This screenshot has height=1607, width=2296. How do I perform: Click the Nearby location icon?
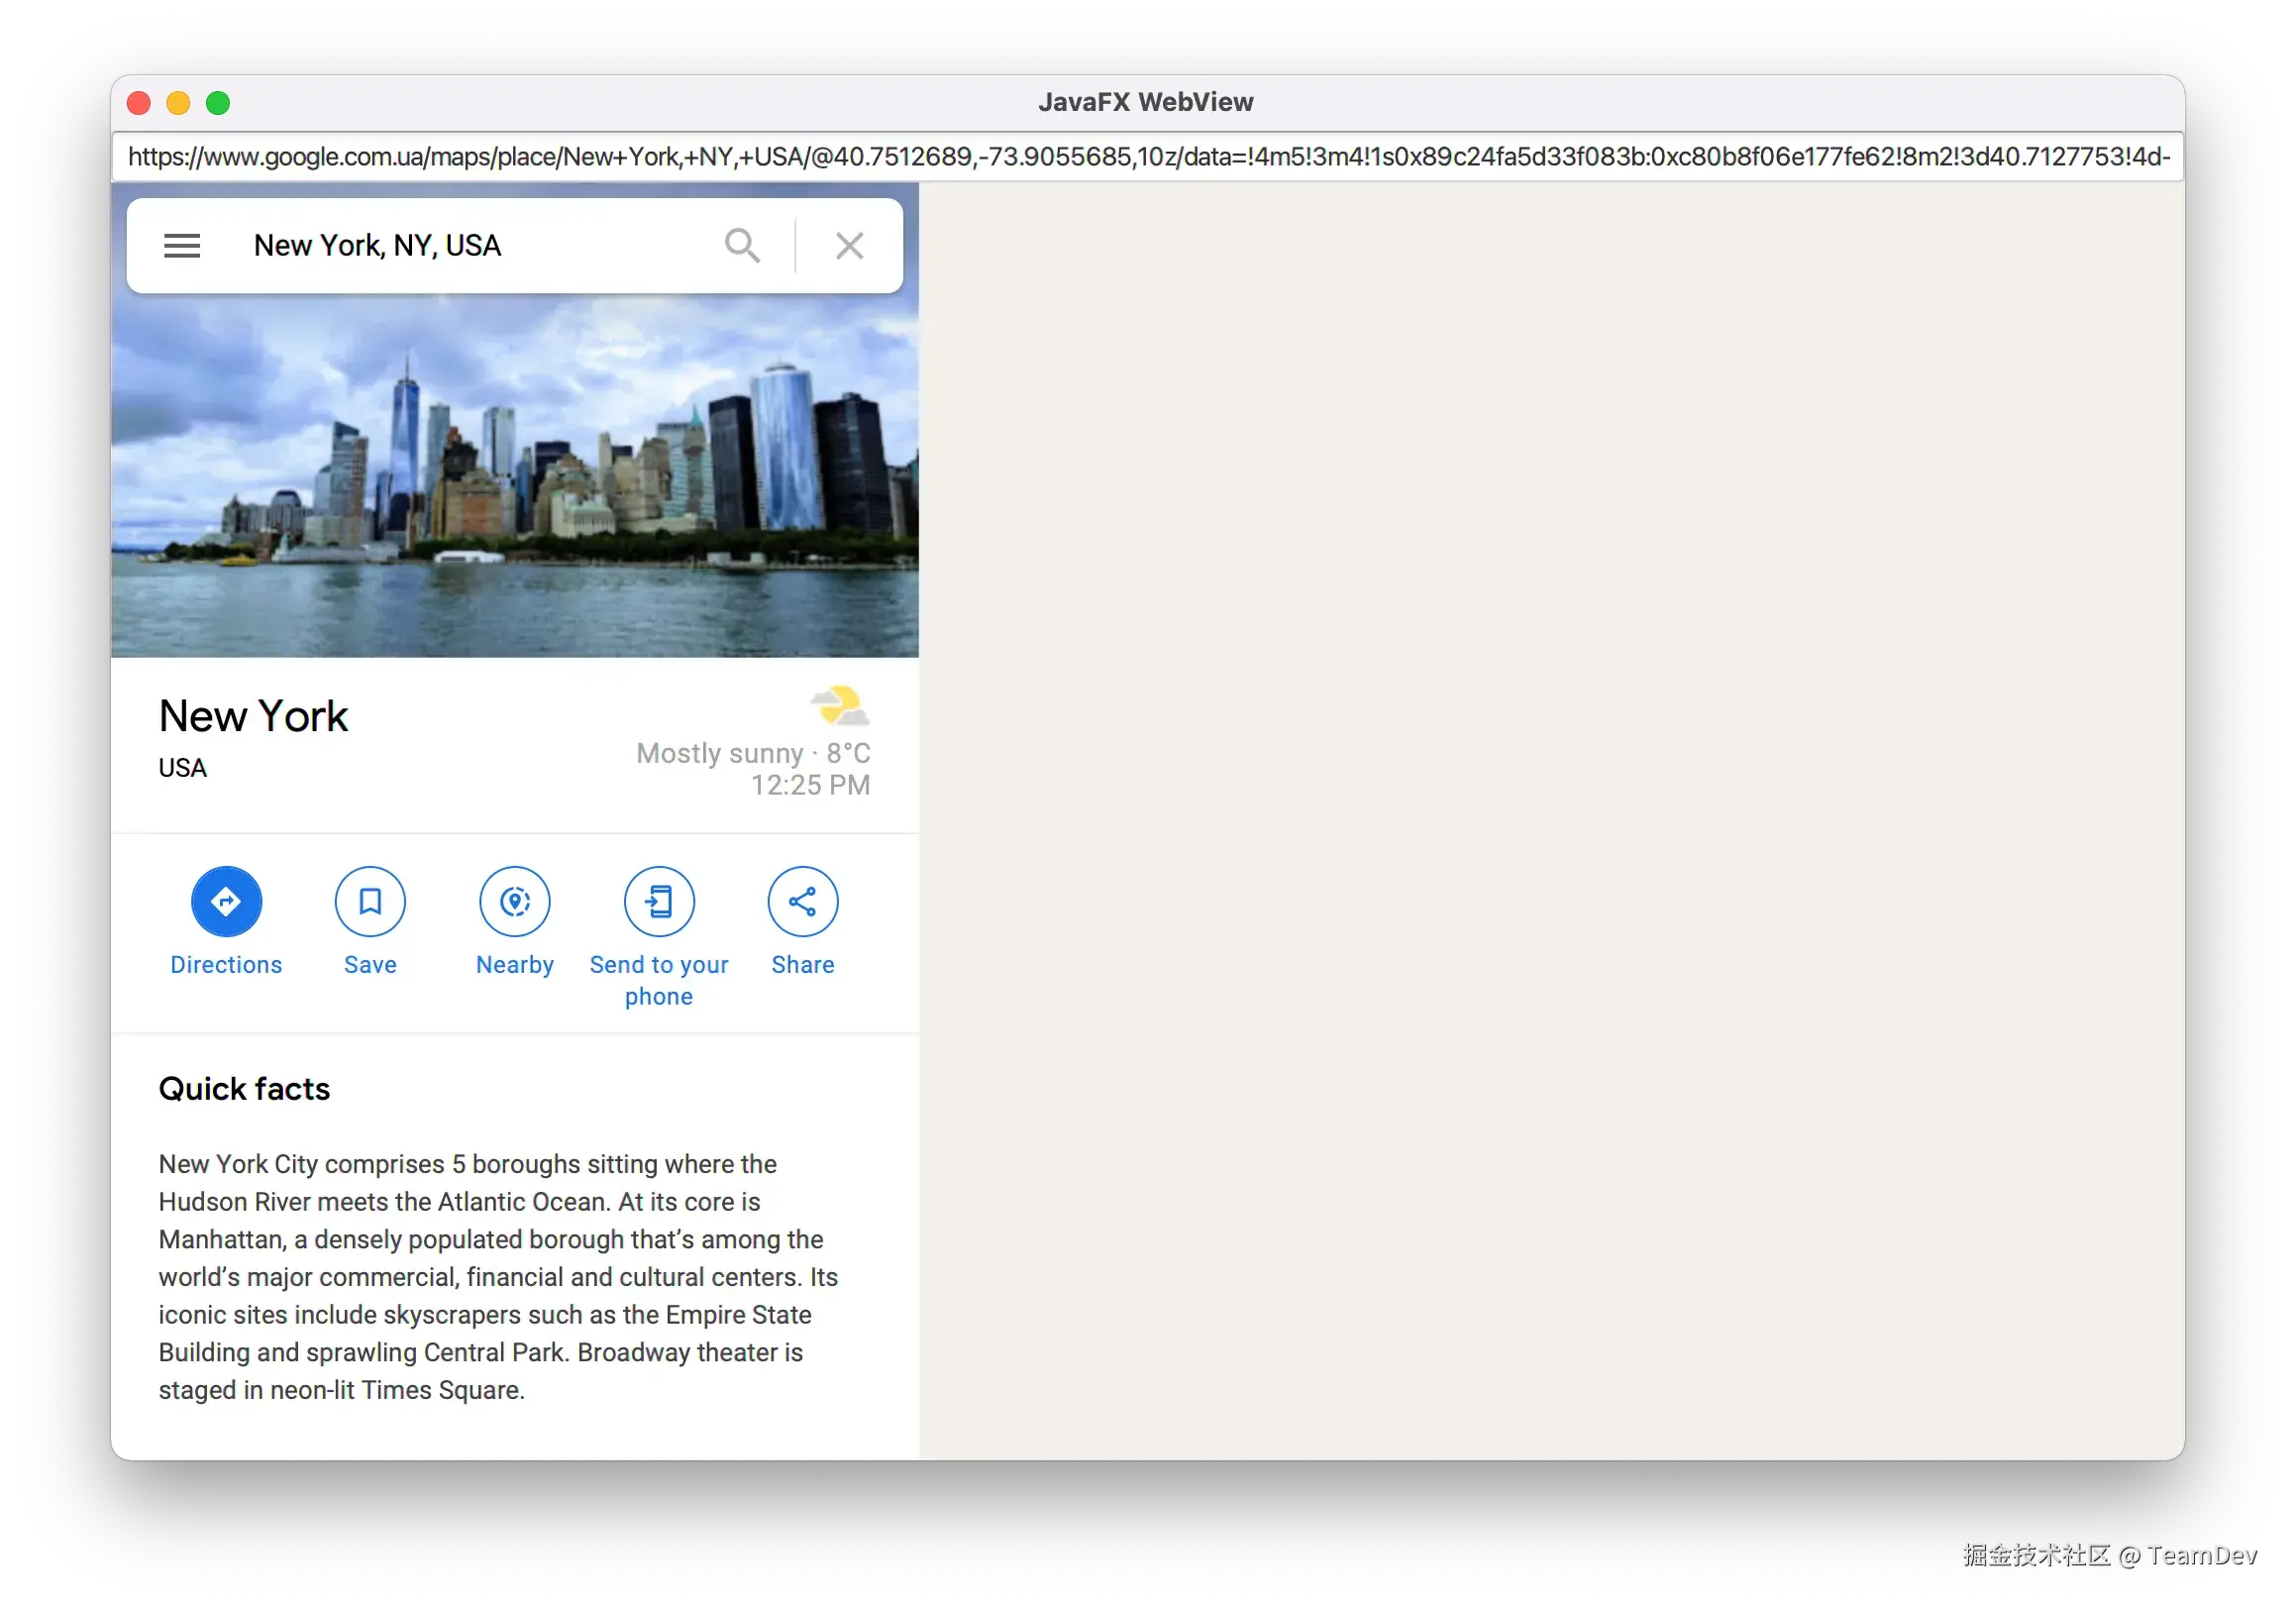point(514,901)
